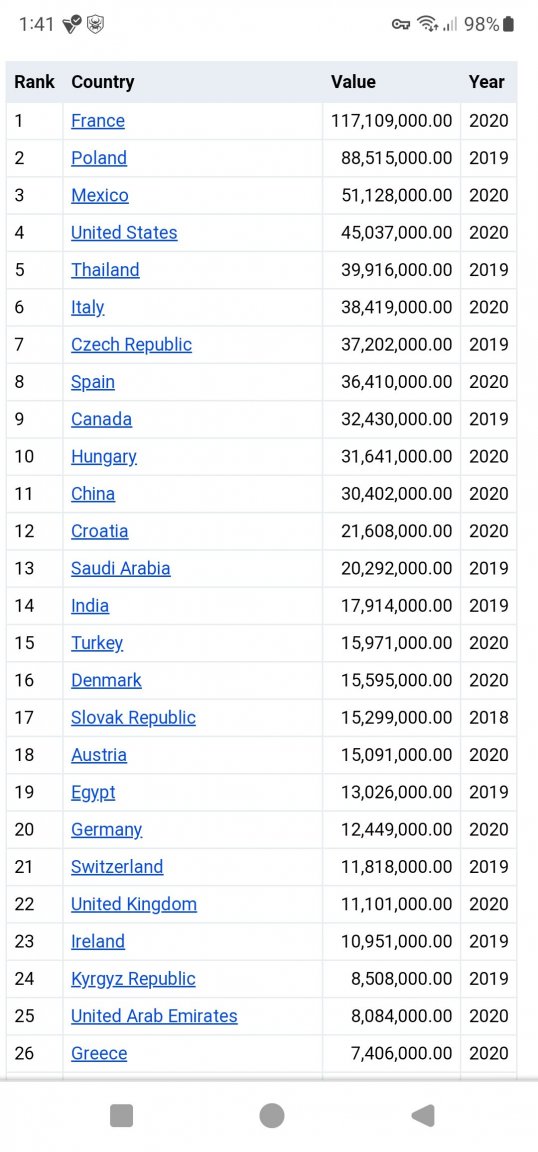Tap the VPN key status icon

pos(401,24)
